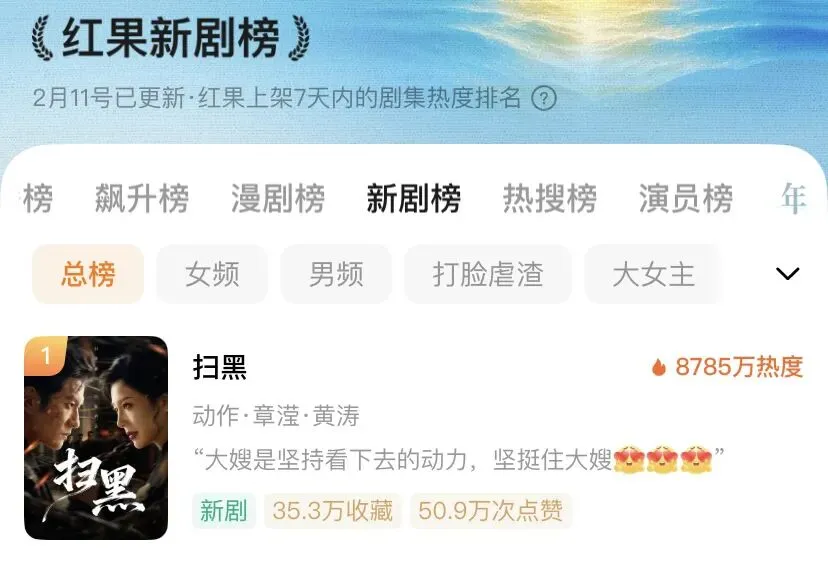The width and height of the screenshot is (828, 570).
Task: Click the 35.3万收藏 tag
Action: click(333, 511)
